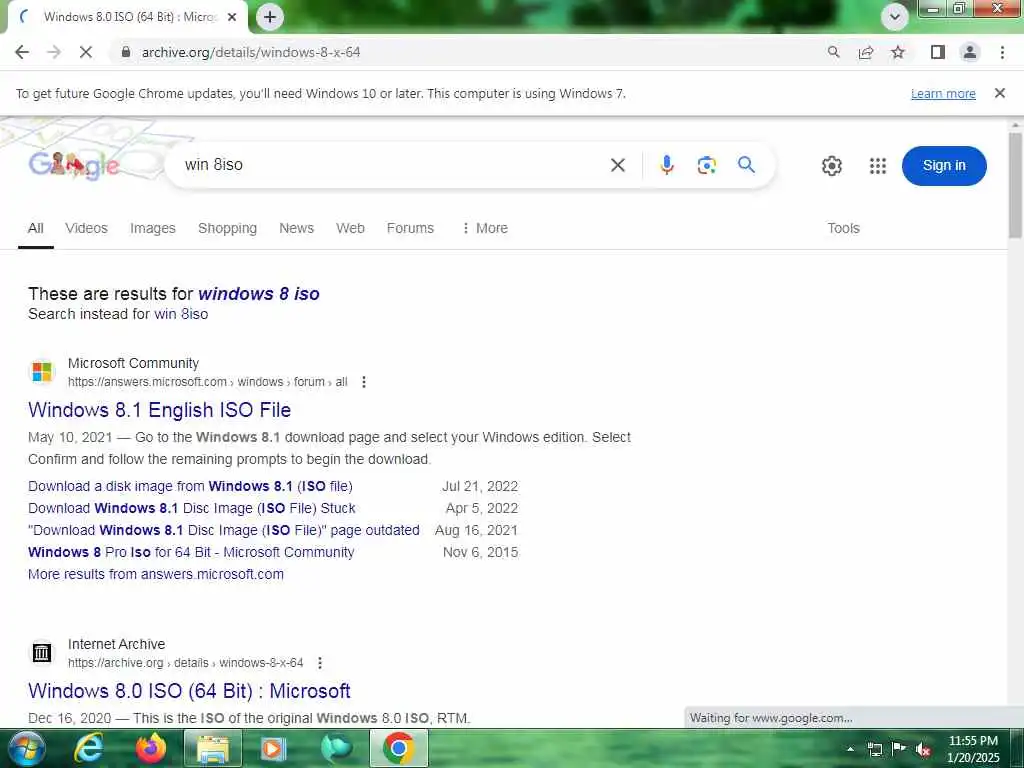
Task: Dismiss the Chrome update notification bar
Action: coord(1000,93)
